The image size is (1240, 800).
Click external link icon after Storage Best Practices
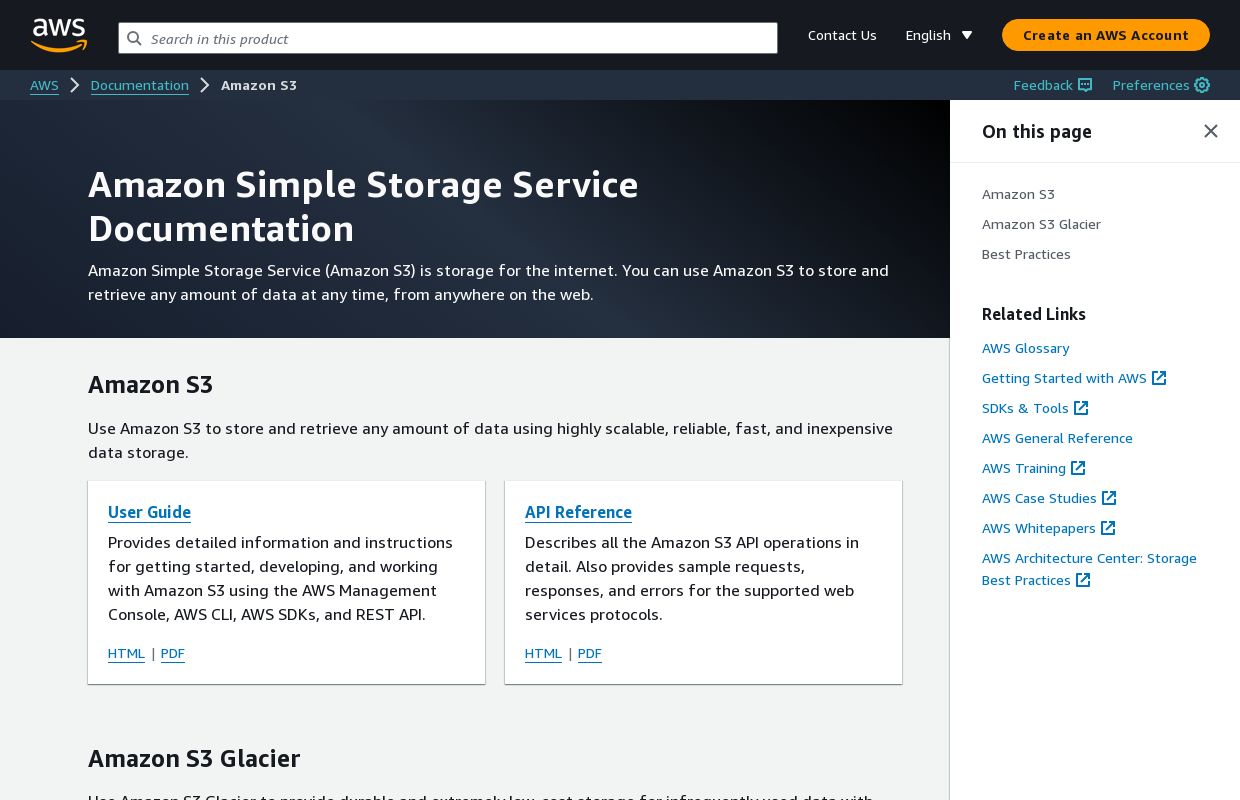tap(1083, 580)
